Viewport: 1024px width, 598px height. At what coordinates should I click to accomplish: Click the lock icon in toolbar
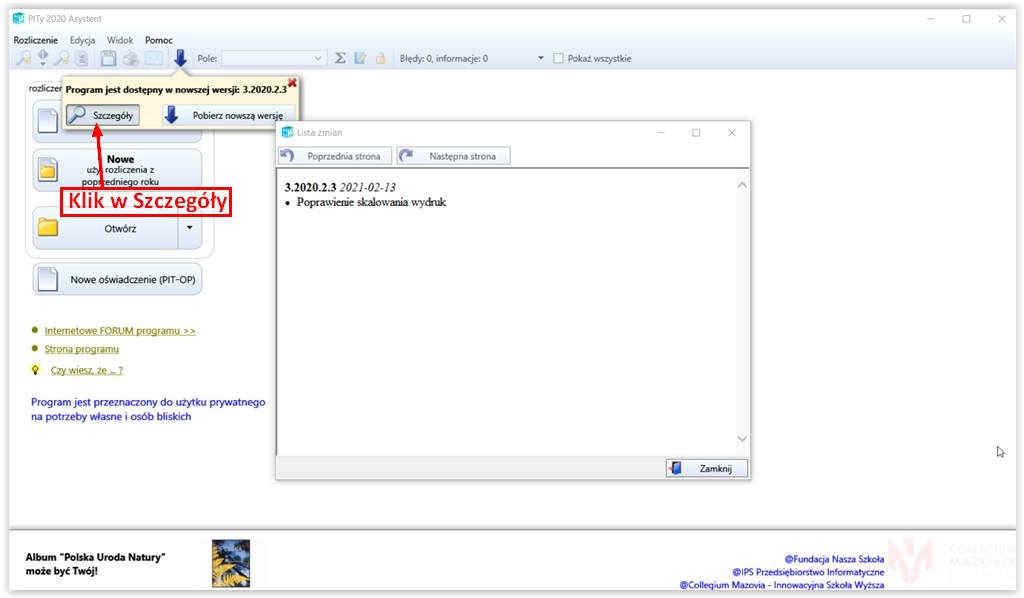click(x=380, y=58)
